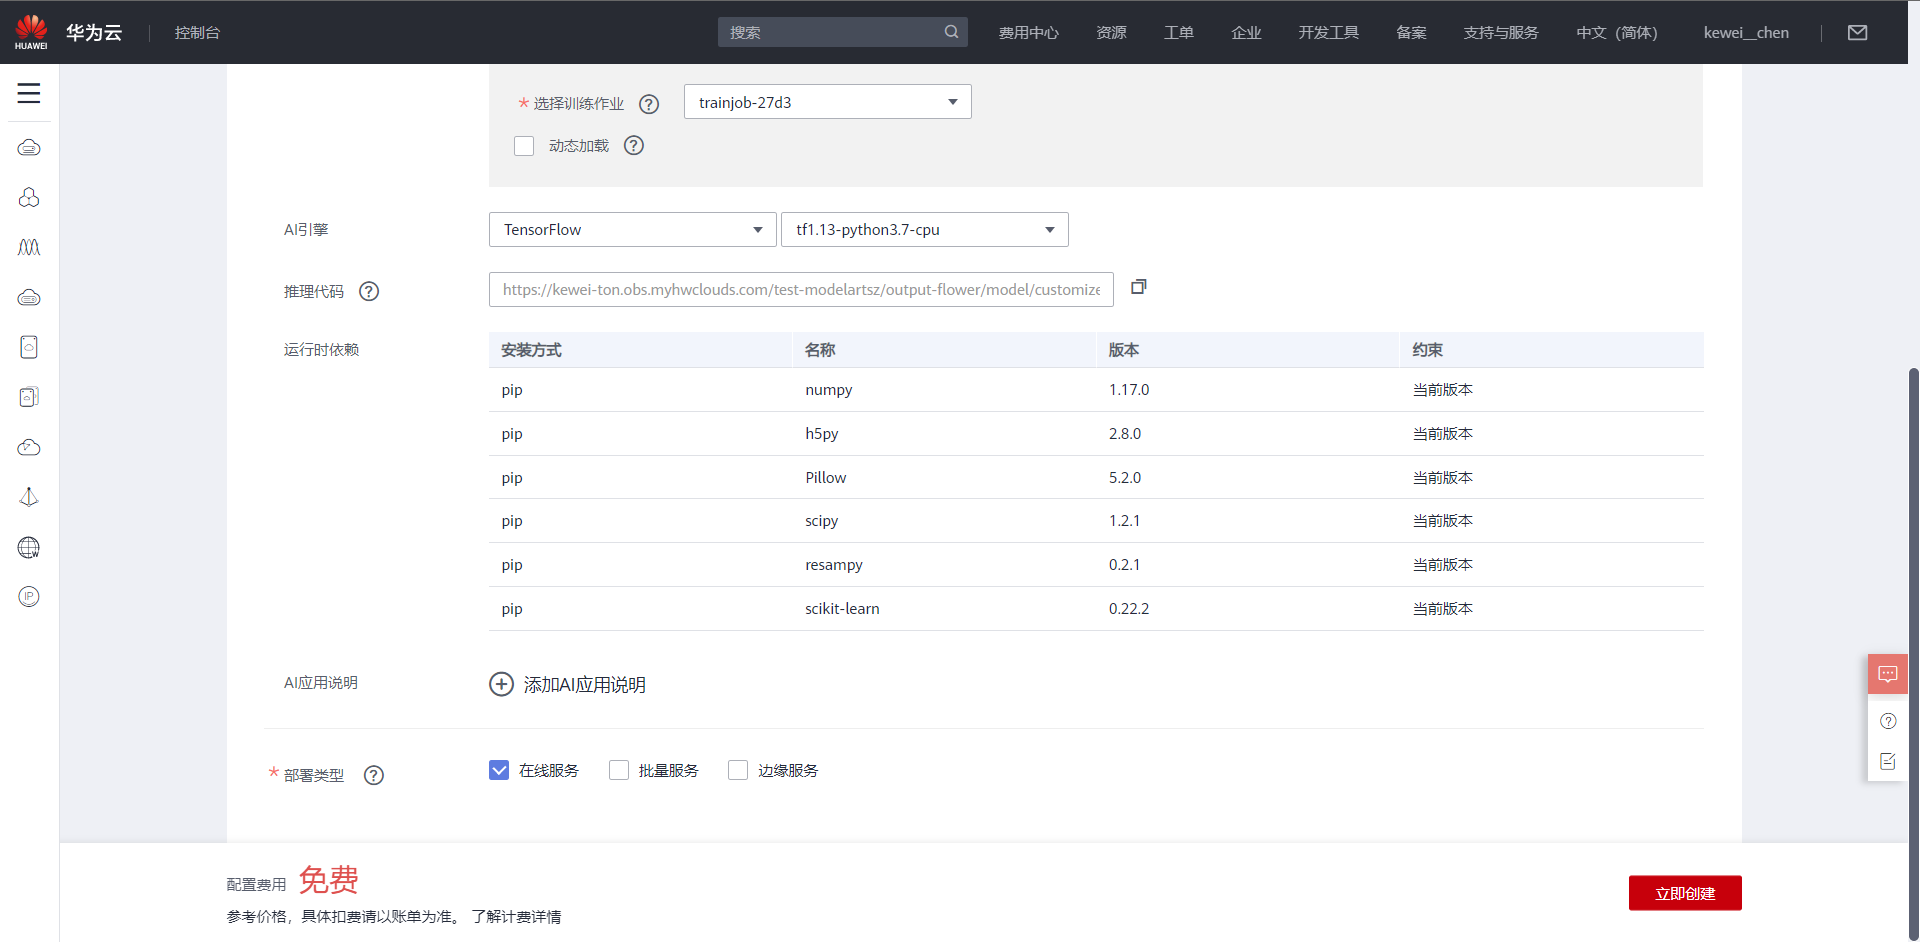Open the globe network sidebar icon
1920x942 pixels.
(x=29, y=547)
